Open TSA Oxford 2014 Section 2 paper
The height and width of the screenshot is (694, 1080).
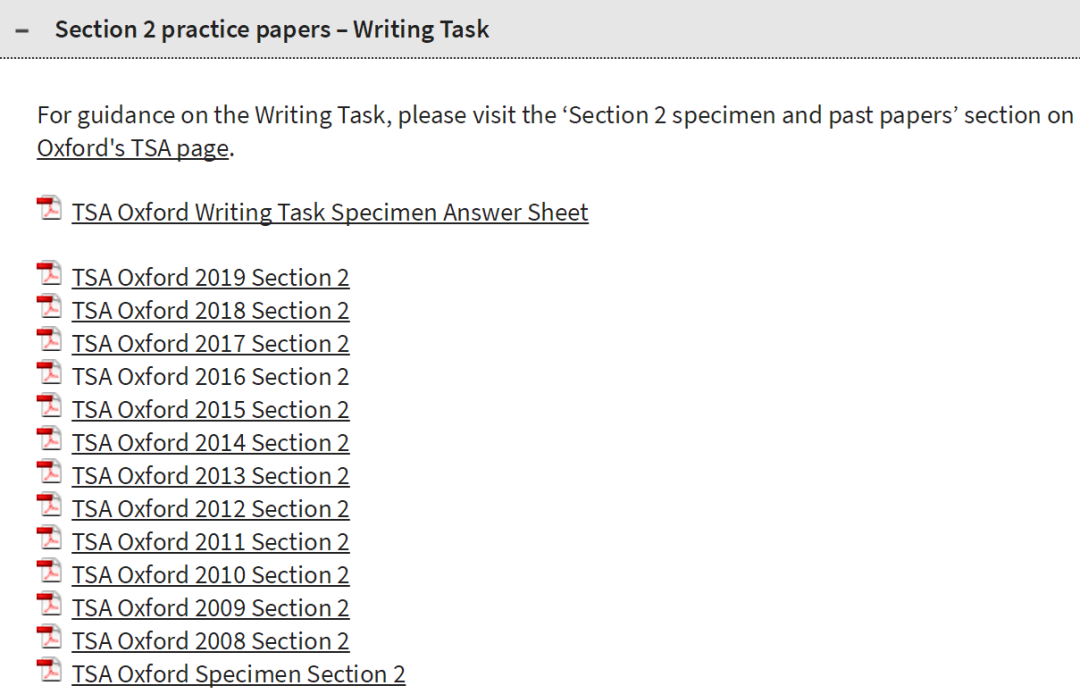[210, 443]
